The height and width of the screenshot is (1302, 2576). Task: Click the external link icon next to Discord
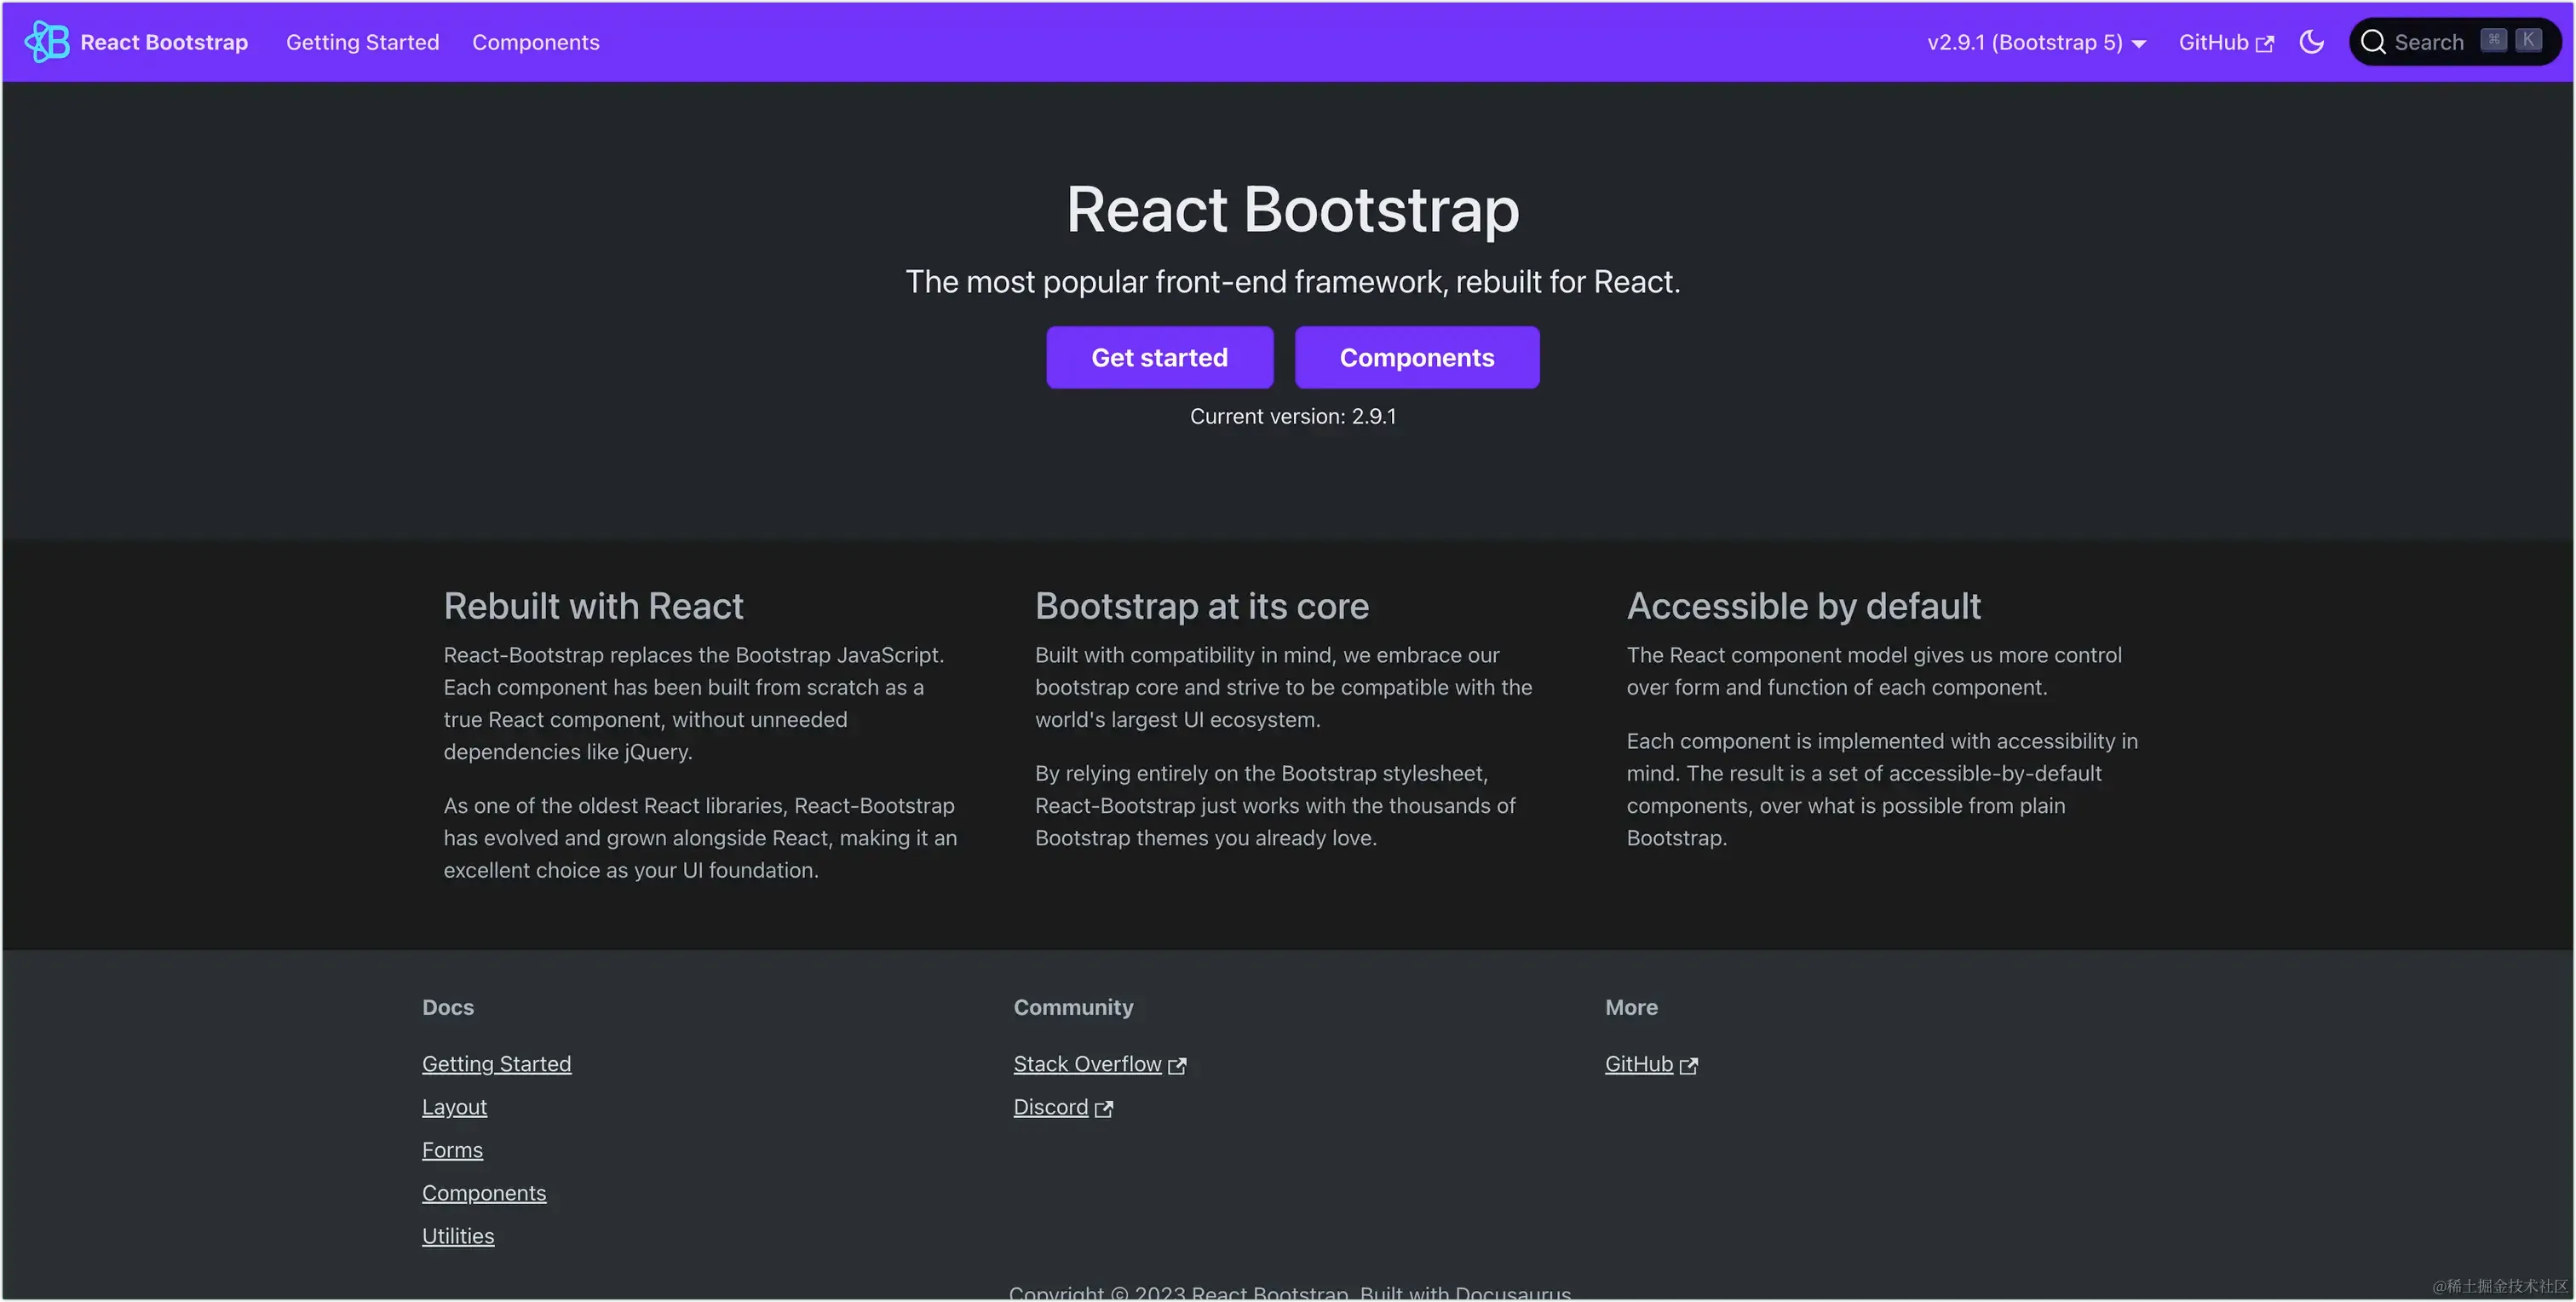(1104, 1109)
